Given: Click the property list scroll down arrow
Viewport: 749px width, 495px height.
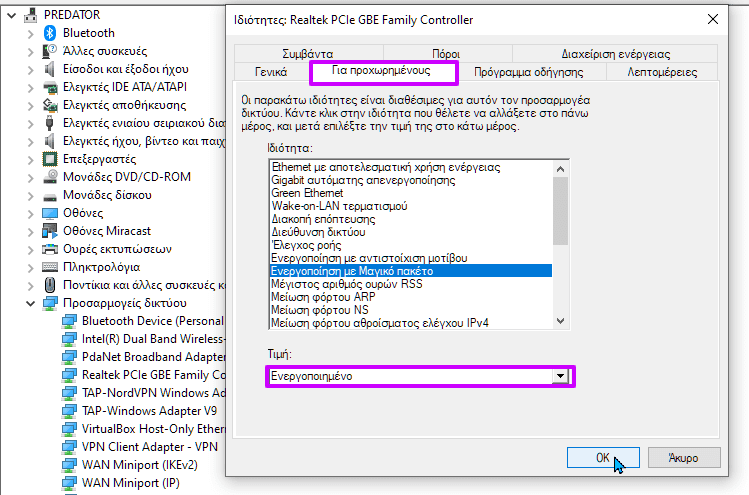Looking at the screenshot, I should tap(561, 322).
